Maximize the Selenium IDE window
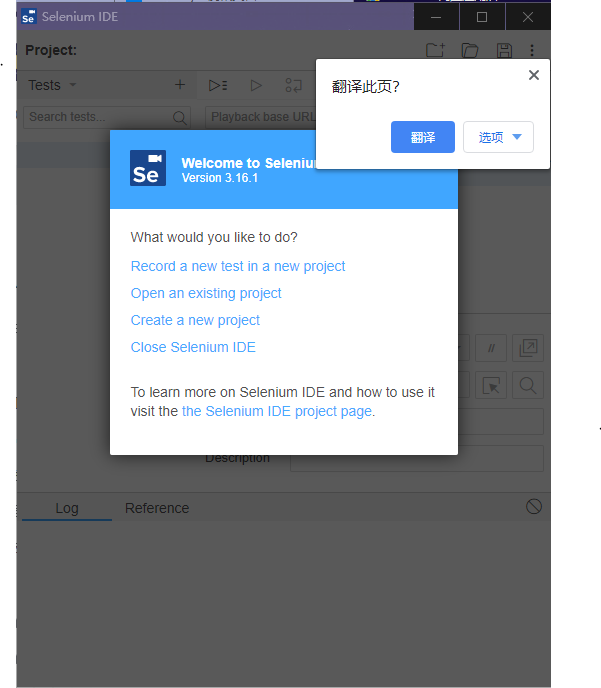 coord(482,17)
